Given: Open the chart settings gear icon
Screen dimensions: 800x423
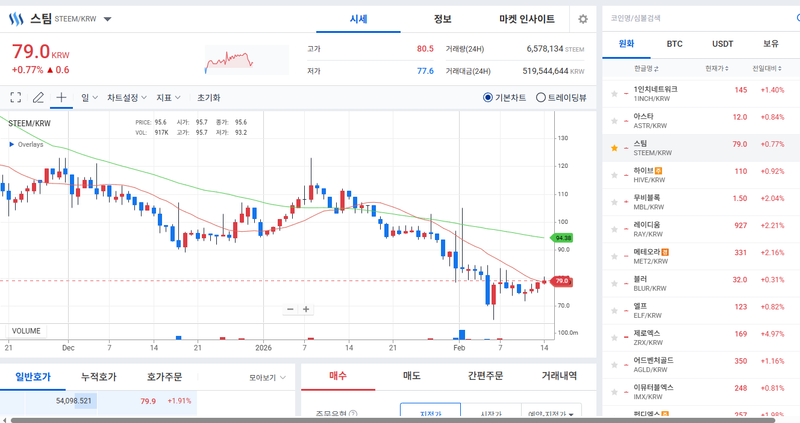Looking at the screenshot, I should (x=583, y=19).
